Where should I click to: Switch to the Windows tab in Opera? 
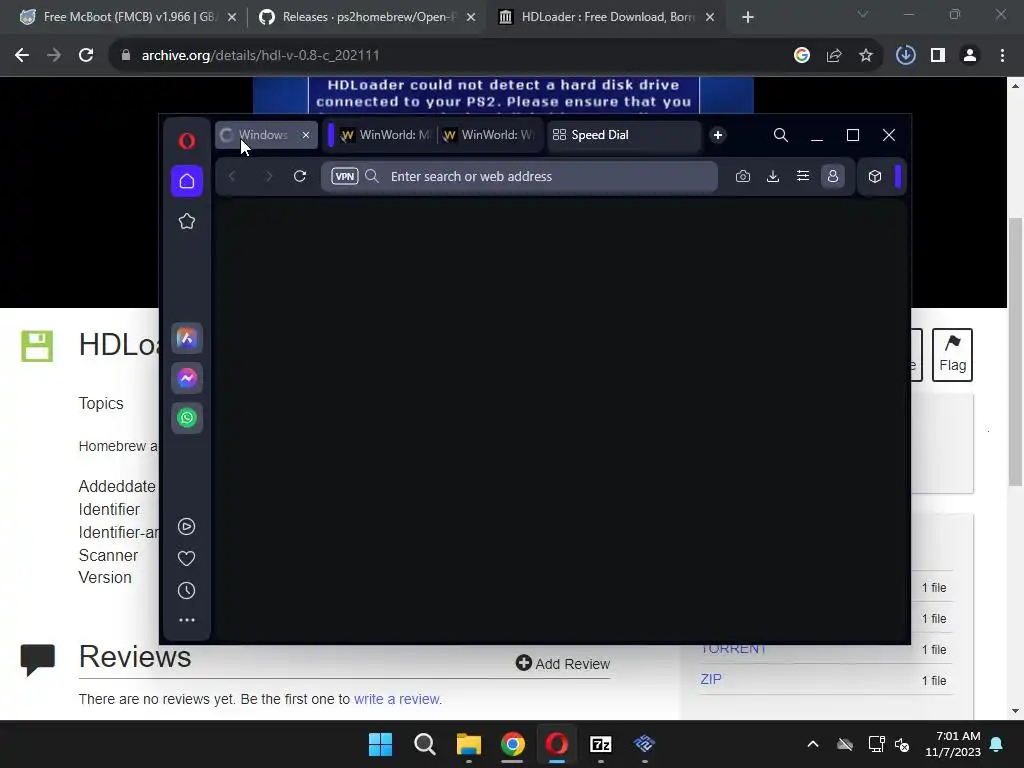(263, 135)
